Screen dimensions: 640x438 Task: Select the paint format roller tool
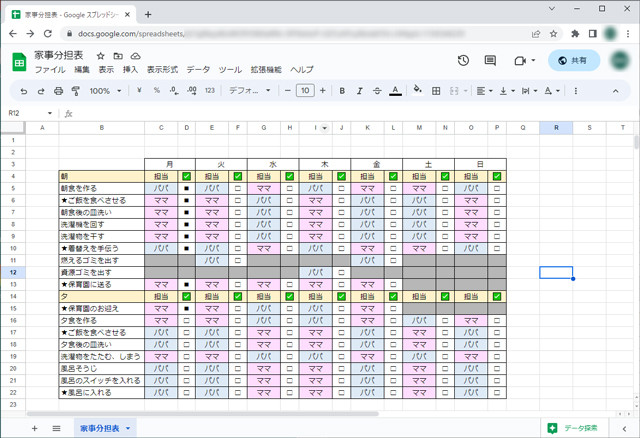76,91
